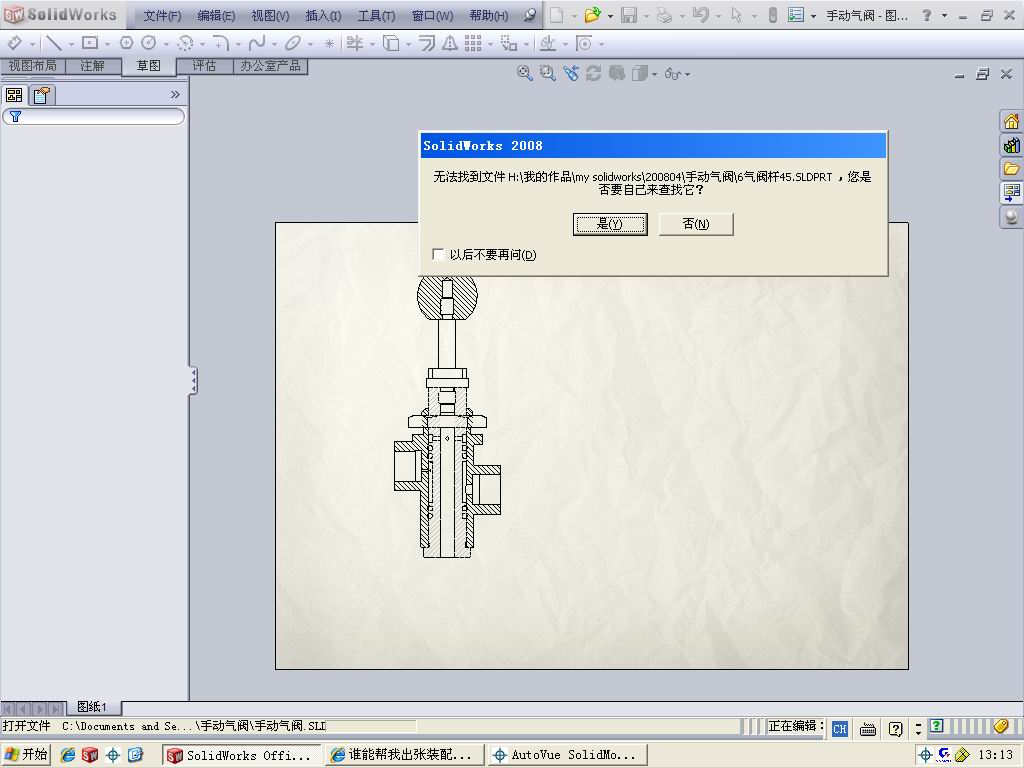1024x768 pixels.
Task: Tick the "以后不要再问(D)" checkbox
Action: 438,254
